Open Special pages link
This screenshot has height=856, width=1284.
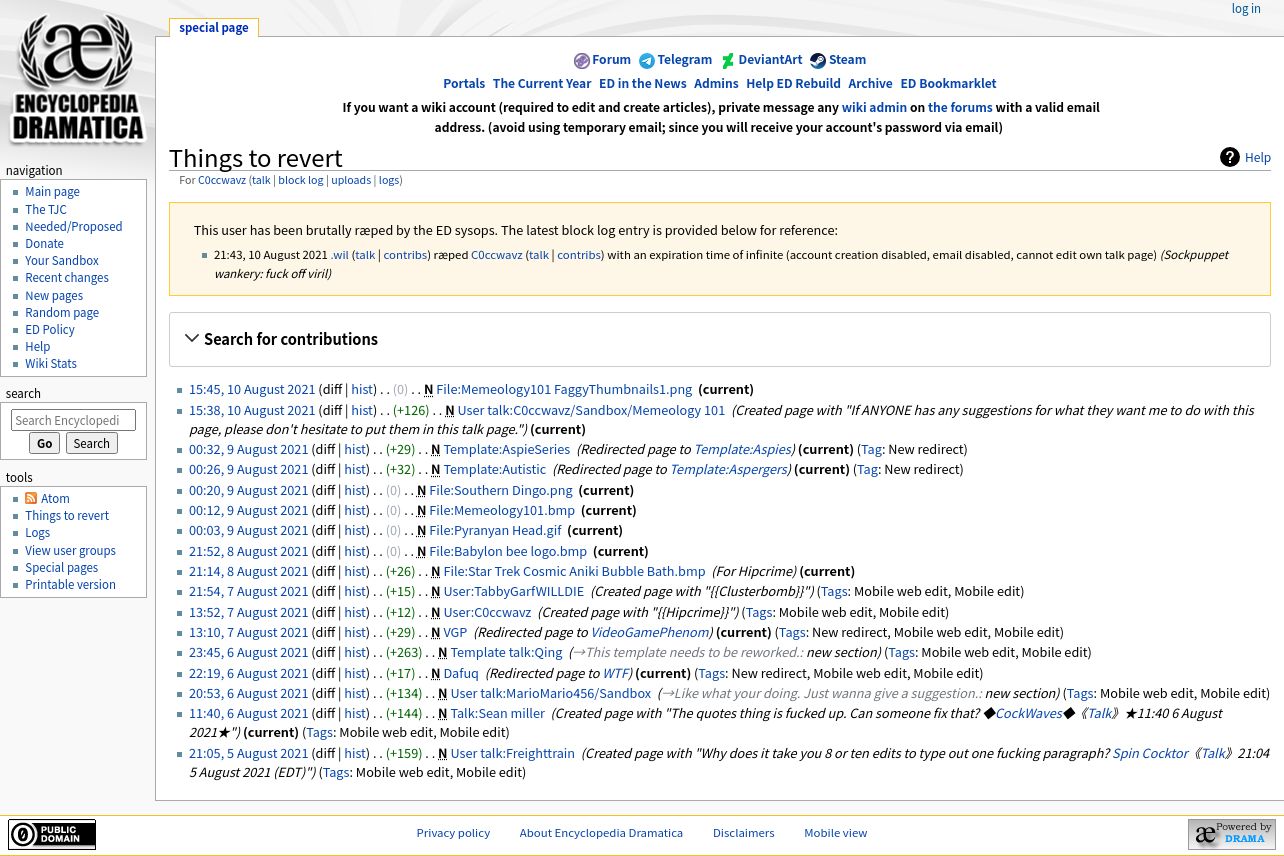click(61, 567)
